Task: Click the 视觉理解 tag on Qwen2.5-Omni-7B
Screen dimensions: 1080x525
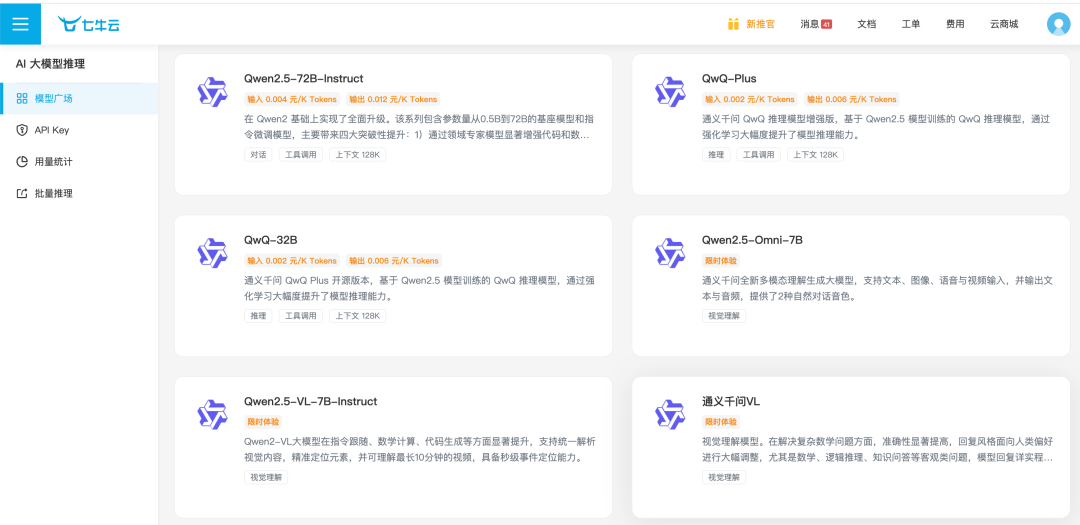Action: [724, 316]
